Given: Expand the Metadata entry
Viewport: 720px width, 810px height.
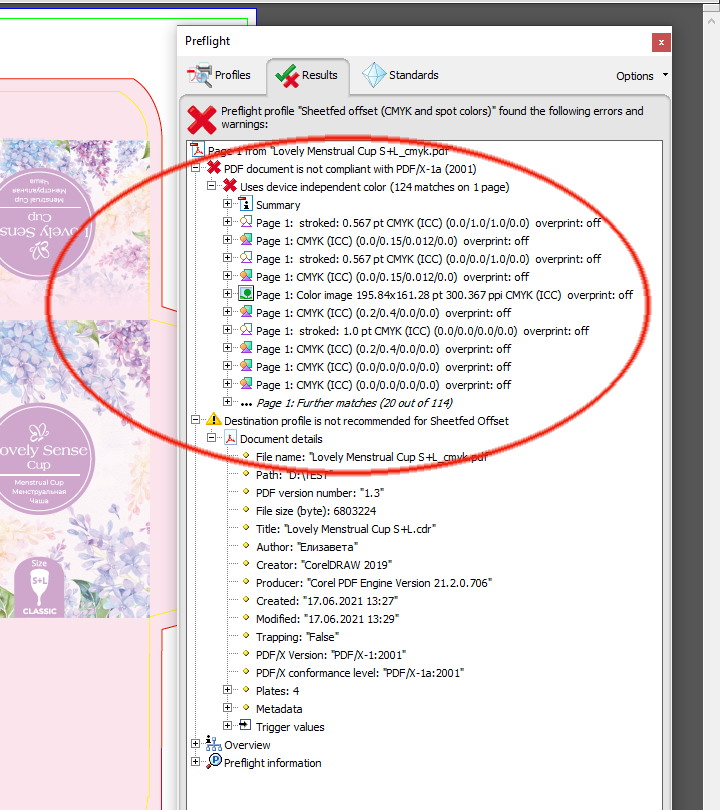Looking at the screenshot, I should point(227,708).
